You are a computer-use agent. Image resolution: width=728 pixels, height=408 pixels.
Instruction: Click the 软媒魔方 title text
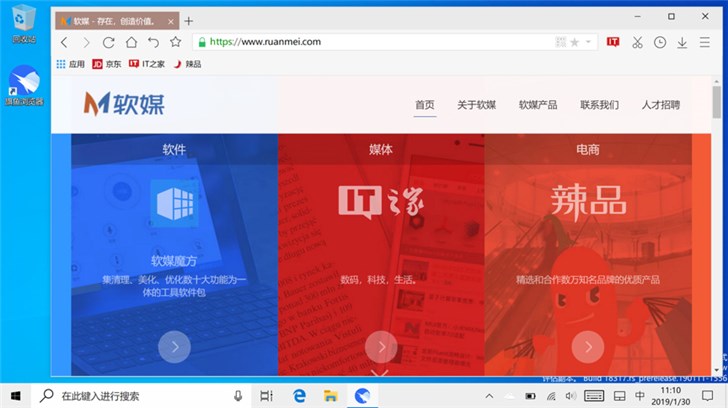tap(174, 261)
